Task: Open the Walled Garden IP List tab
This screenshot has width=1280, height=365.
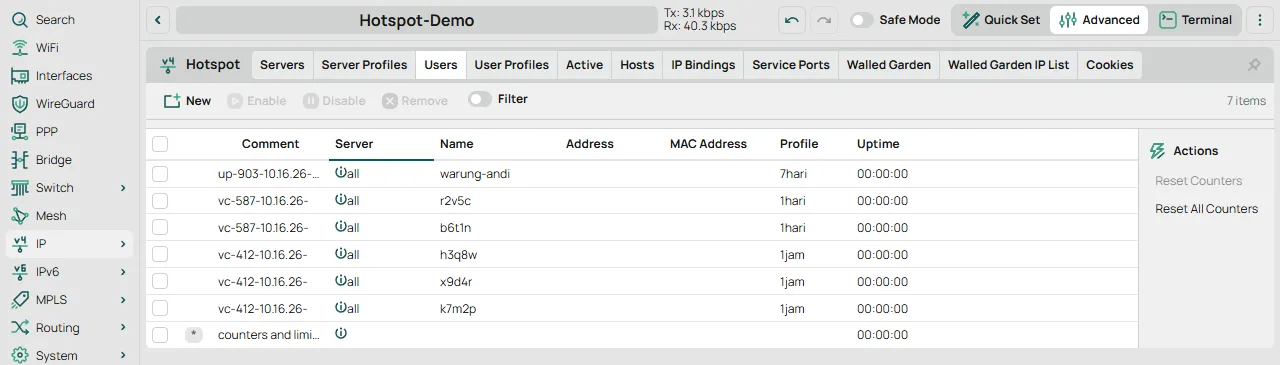Action: 1008,65
